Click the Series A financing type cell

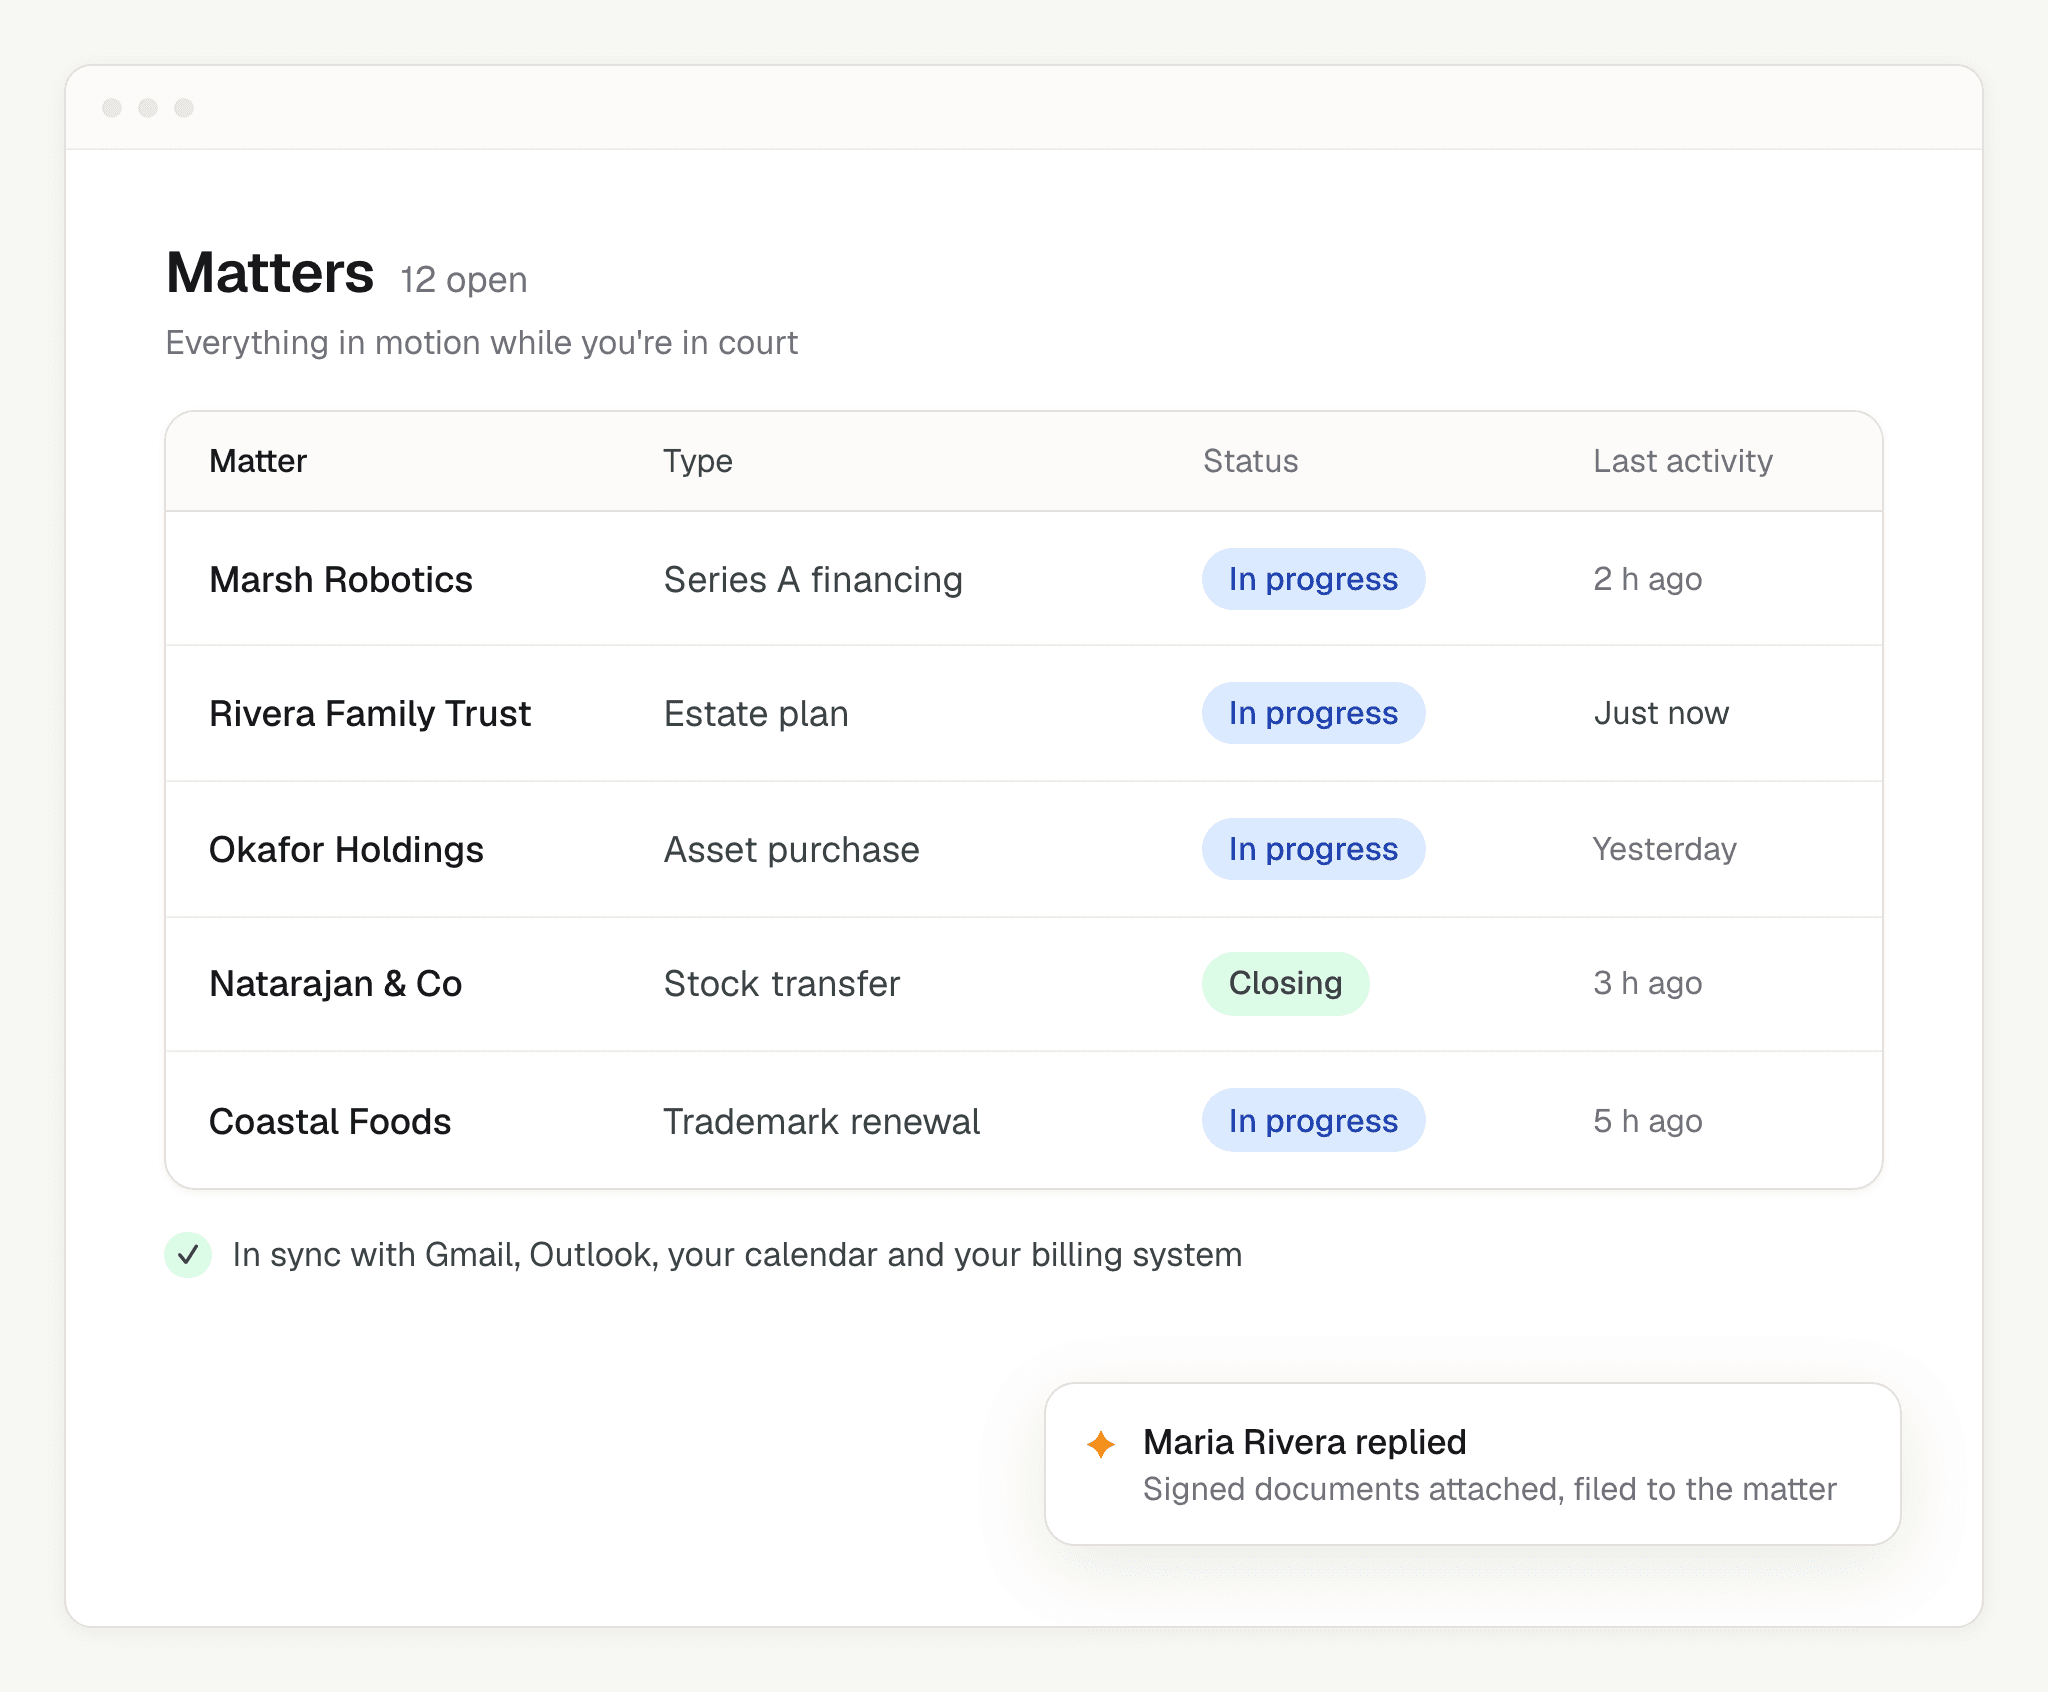point(813,580)
